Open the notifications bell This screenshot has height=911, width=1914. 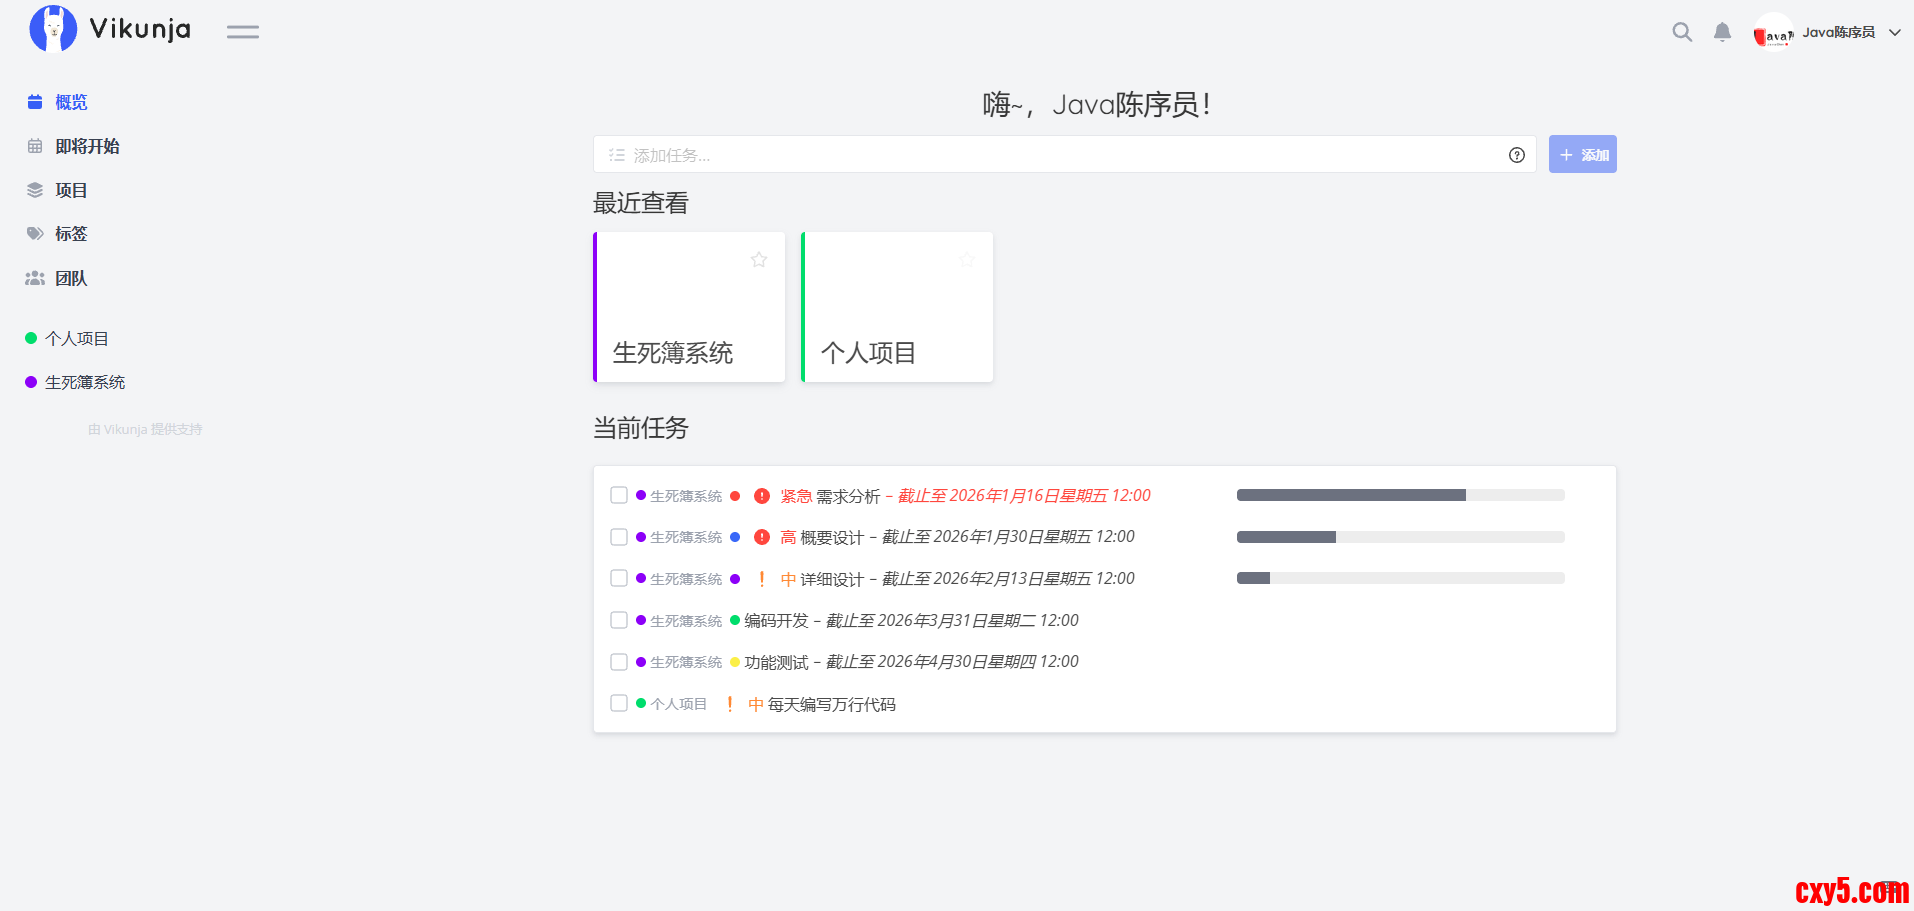click(x=1722, y=32)
